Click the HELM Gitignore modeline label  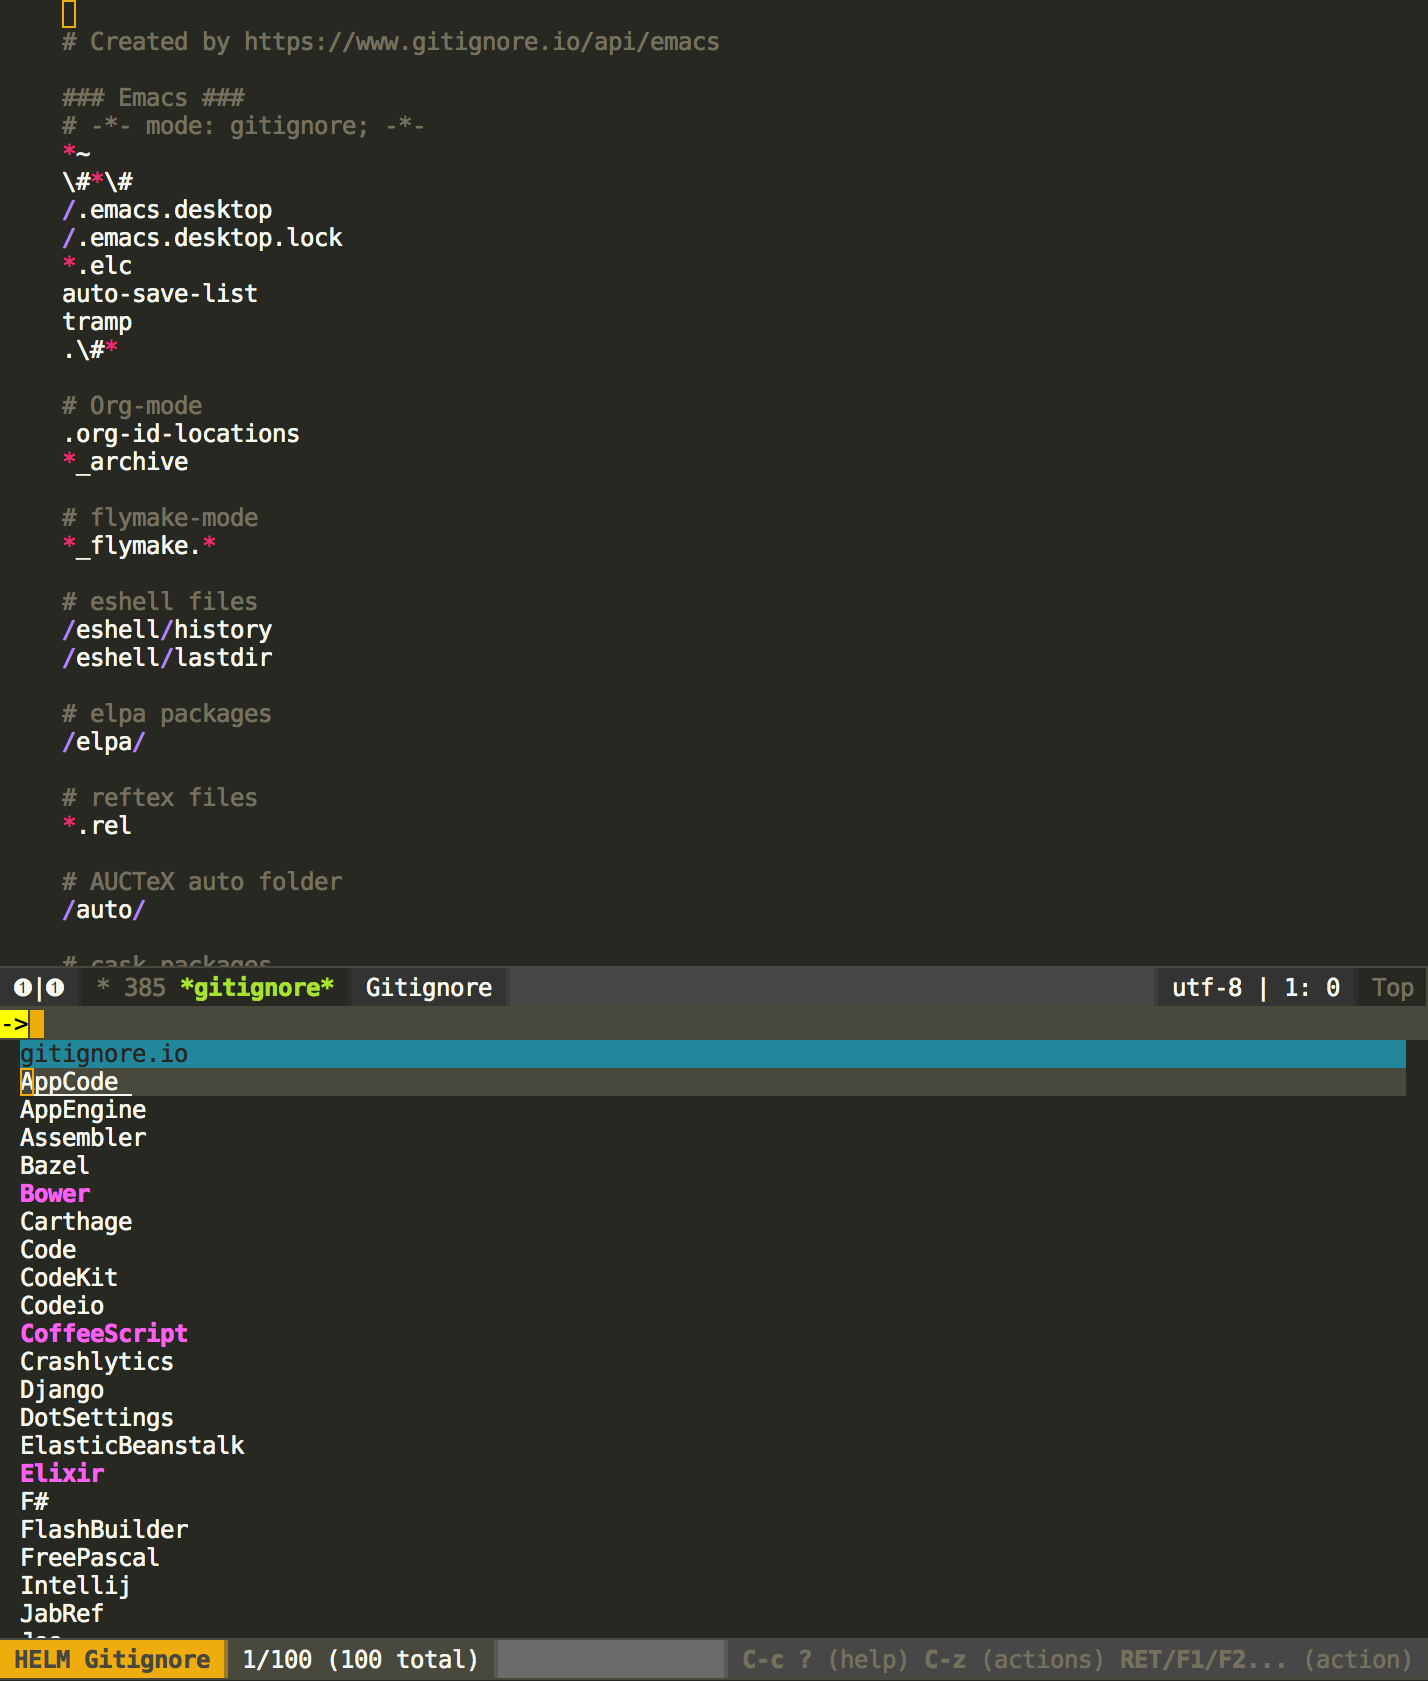pos(112,1660)
